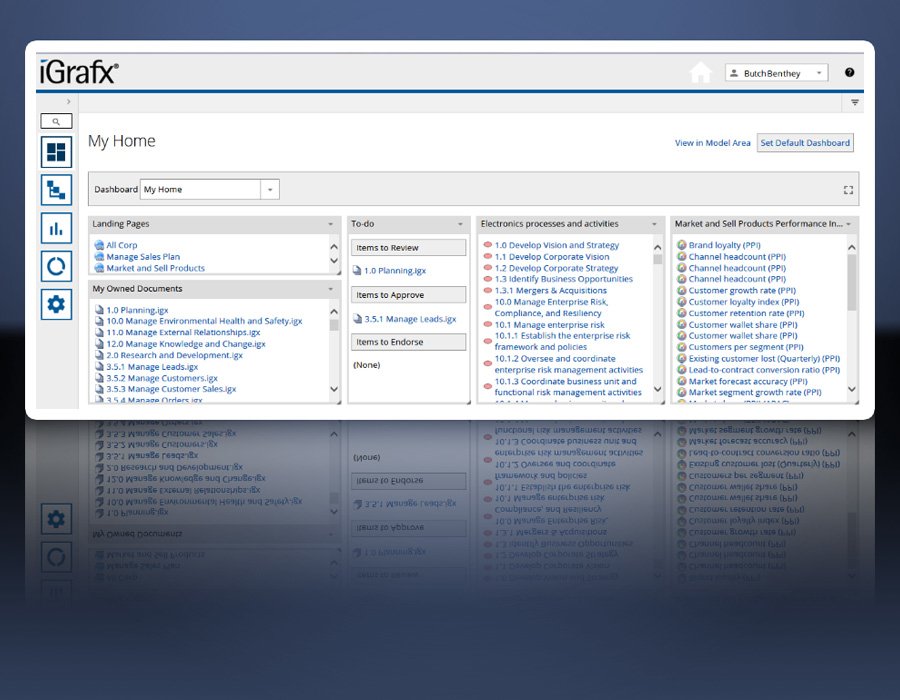This screenshot has height=700, width=900.
Task: Open 3.5.1 Manage Leads.igx in My Owned Documents
Action: 152,367
